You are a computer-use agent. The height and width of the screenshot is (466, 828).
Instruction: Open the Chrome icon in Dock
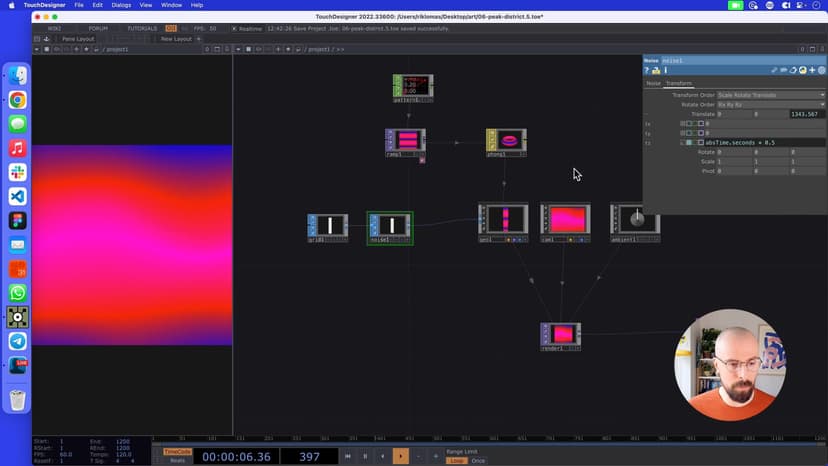coord(18,100)
